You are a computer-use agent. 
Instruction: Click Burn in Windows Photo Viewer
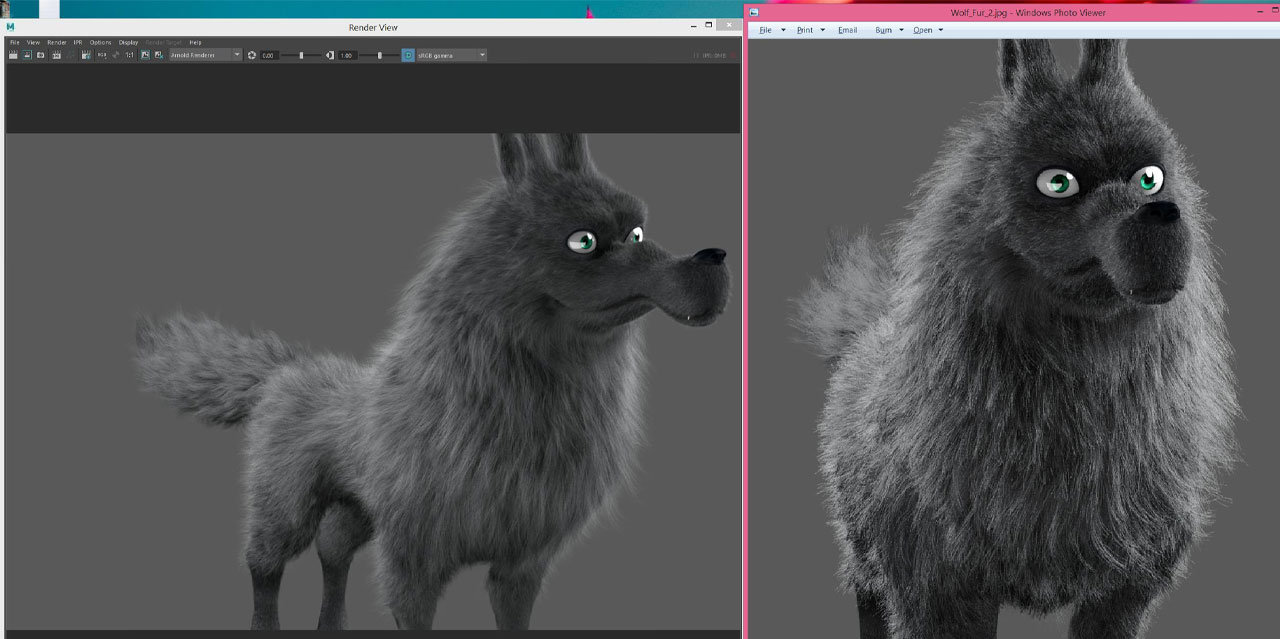pyautogui.click(x=884, y=30)
